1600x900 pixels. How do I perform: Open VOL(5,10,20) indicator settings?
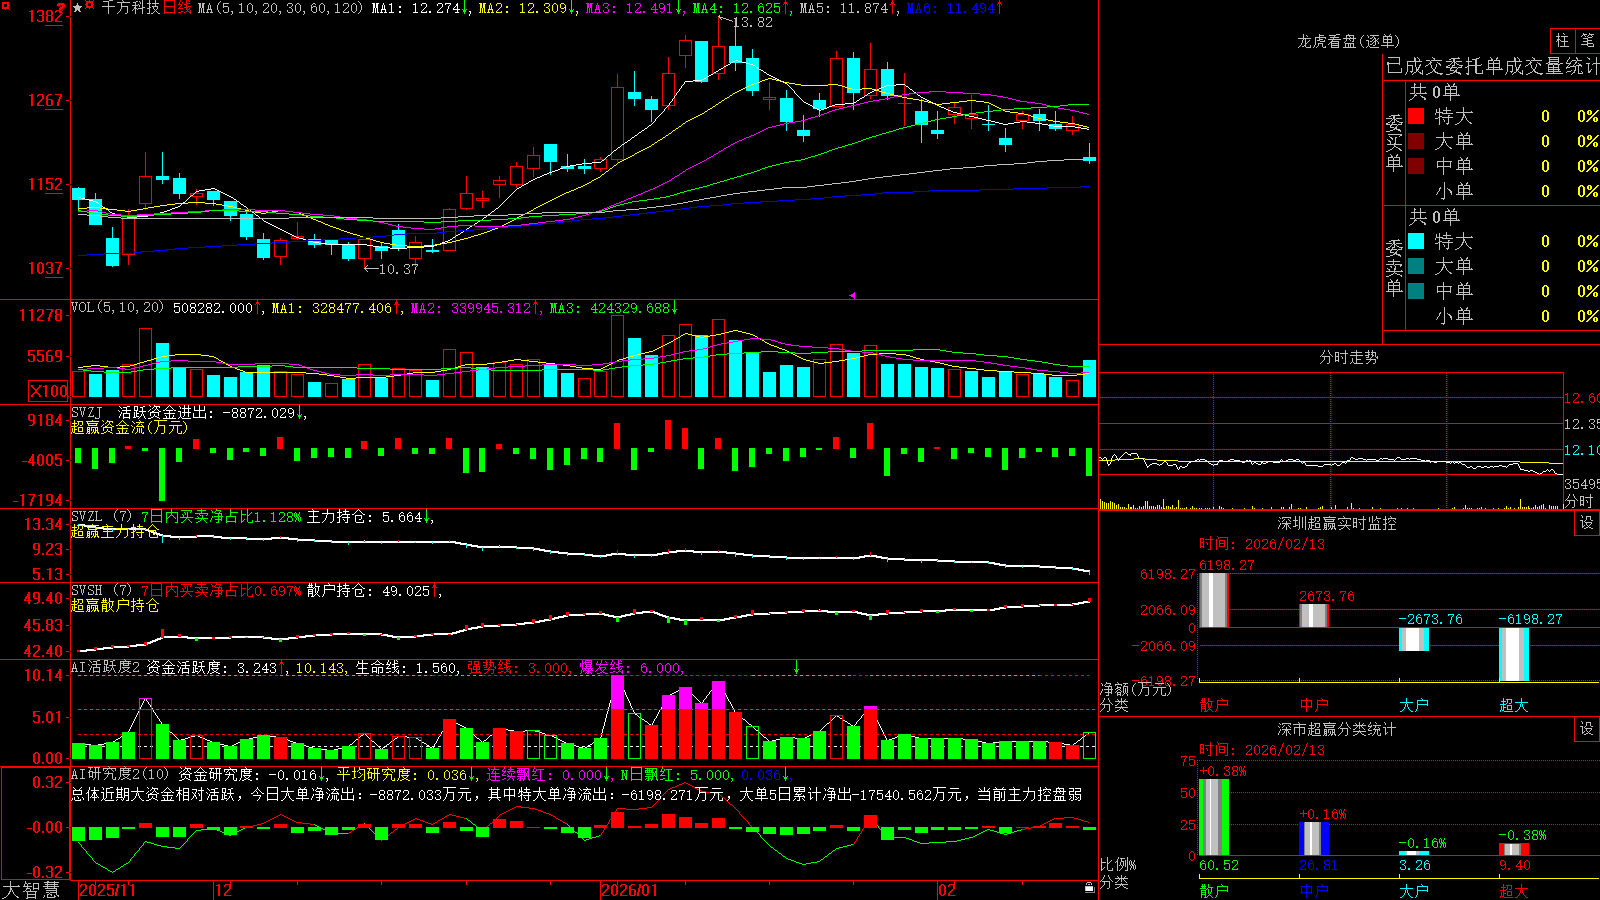117,308
